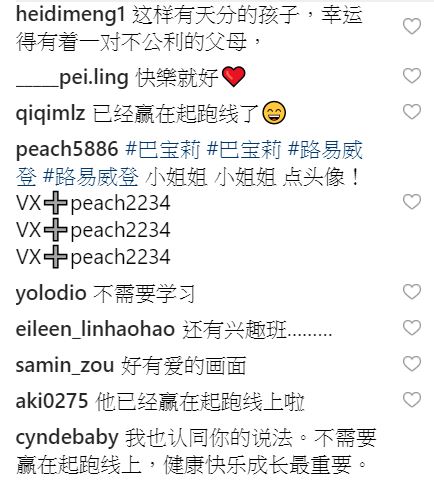Visit the qiqimlz user profile

(50, 113)
